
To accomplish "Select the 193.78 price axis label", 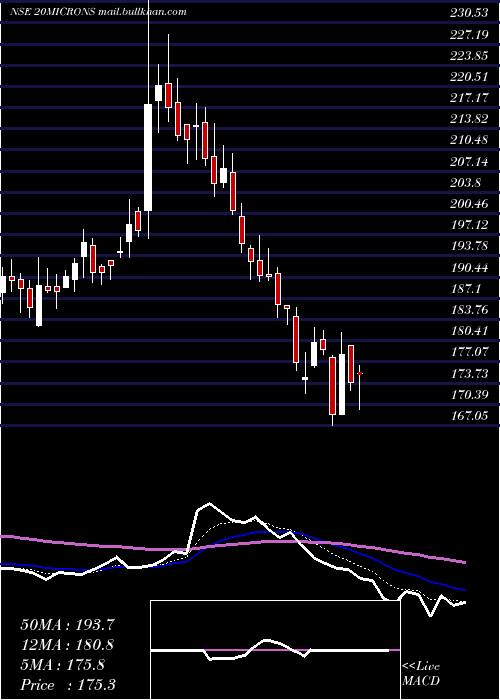I will pyautogui.click(x=469, y=246).
